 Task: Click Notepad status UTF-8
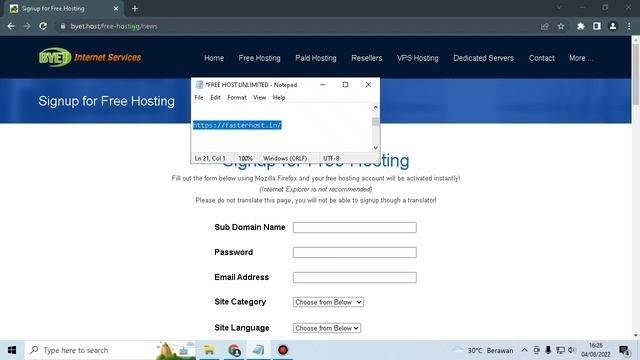tap(331, 158)
